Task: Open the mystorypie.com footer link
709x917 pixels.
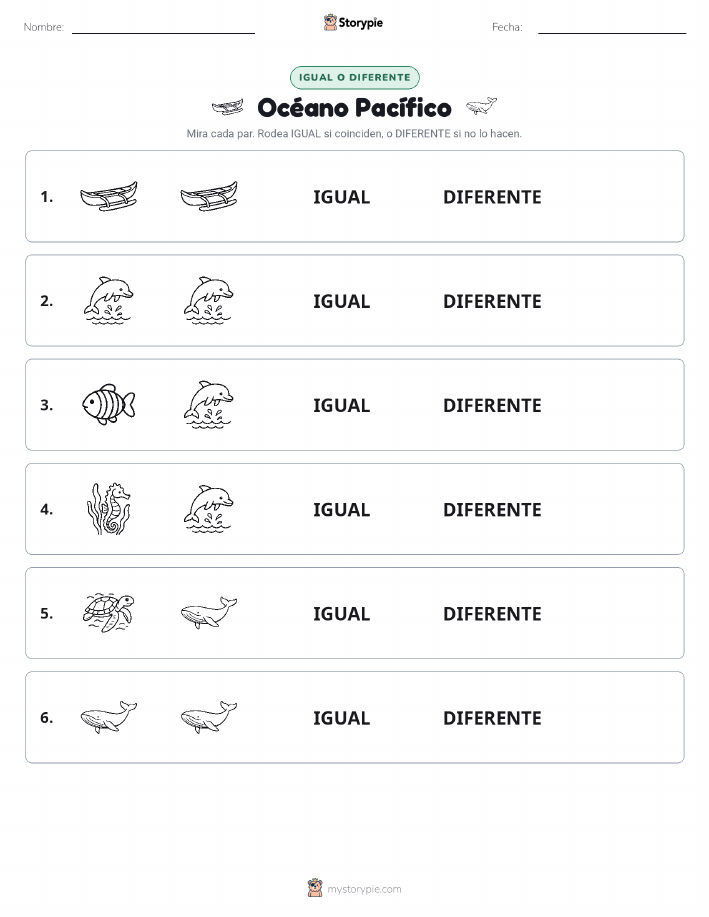Action: coord(364,889)
